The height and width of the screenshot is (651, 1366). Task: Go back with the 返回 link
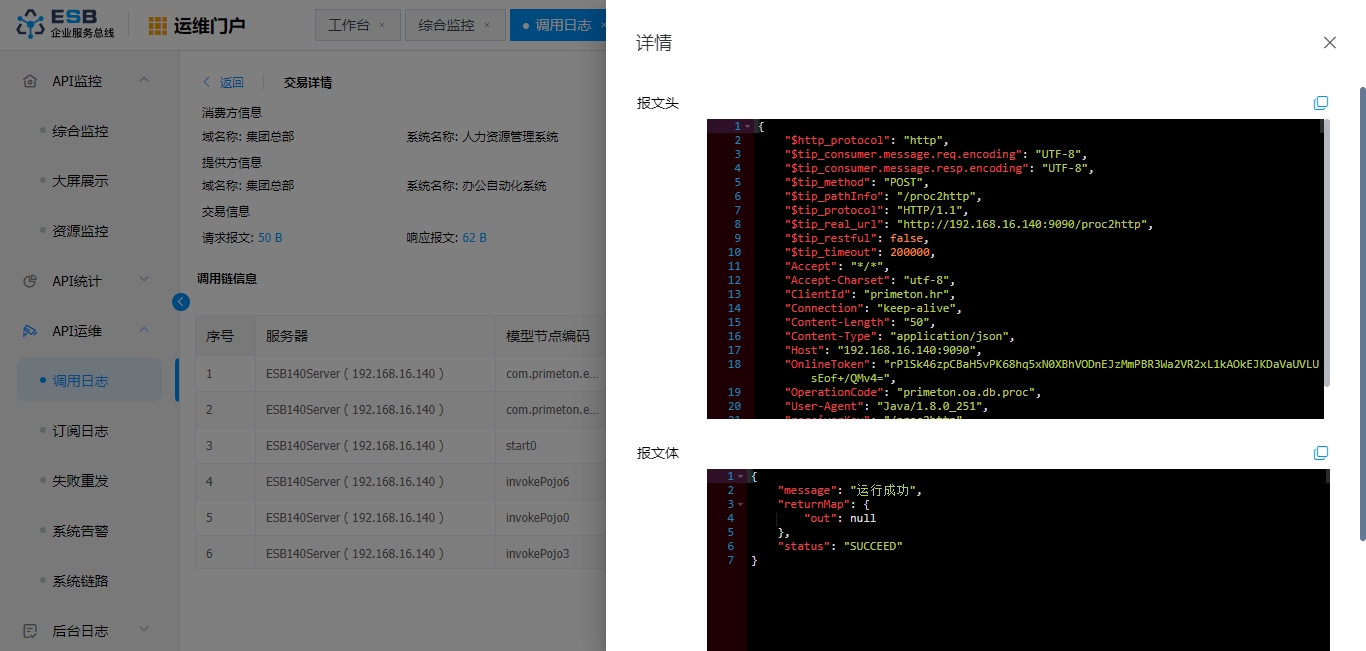coord(224,83)
